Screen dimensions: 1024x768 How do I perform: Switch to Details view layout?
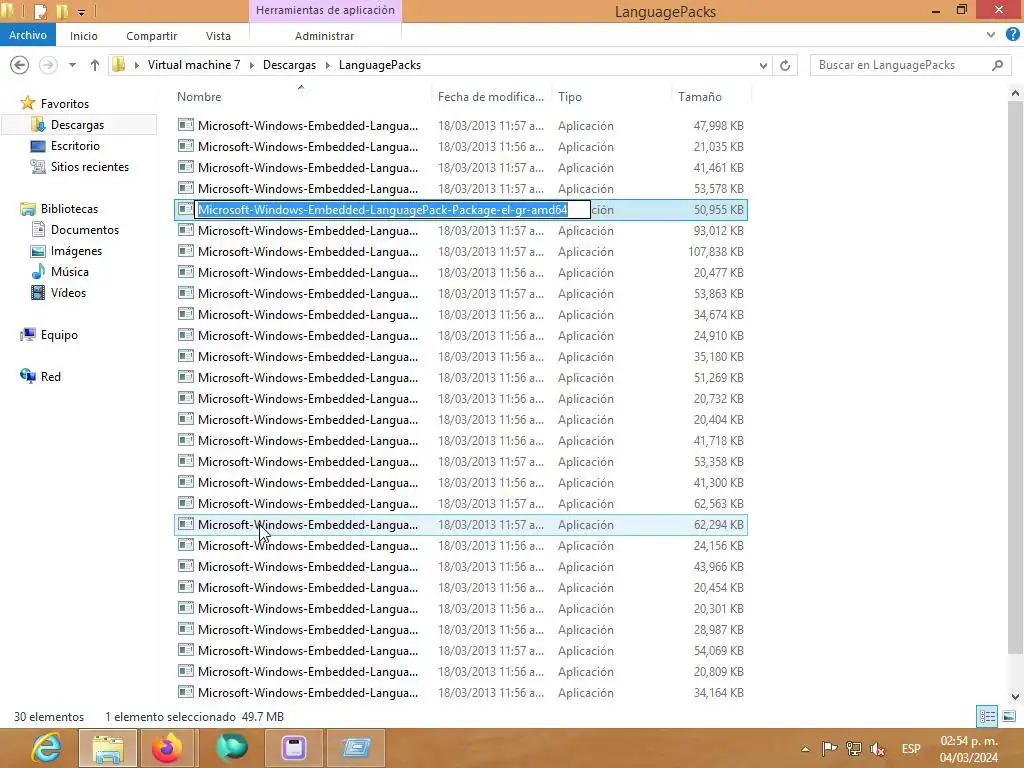[987, 716]
